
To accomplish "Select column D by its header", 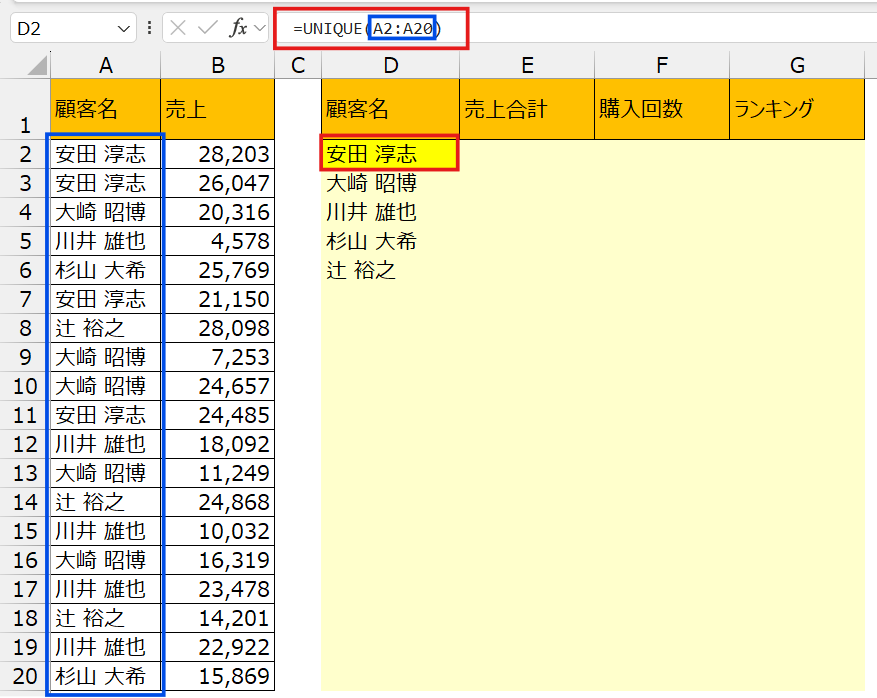I will click(x=390, y=66).
